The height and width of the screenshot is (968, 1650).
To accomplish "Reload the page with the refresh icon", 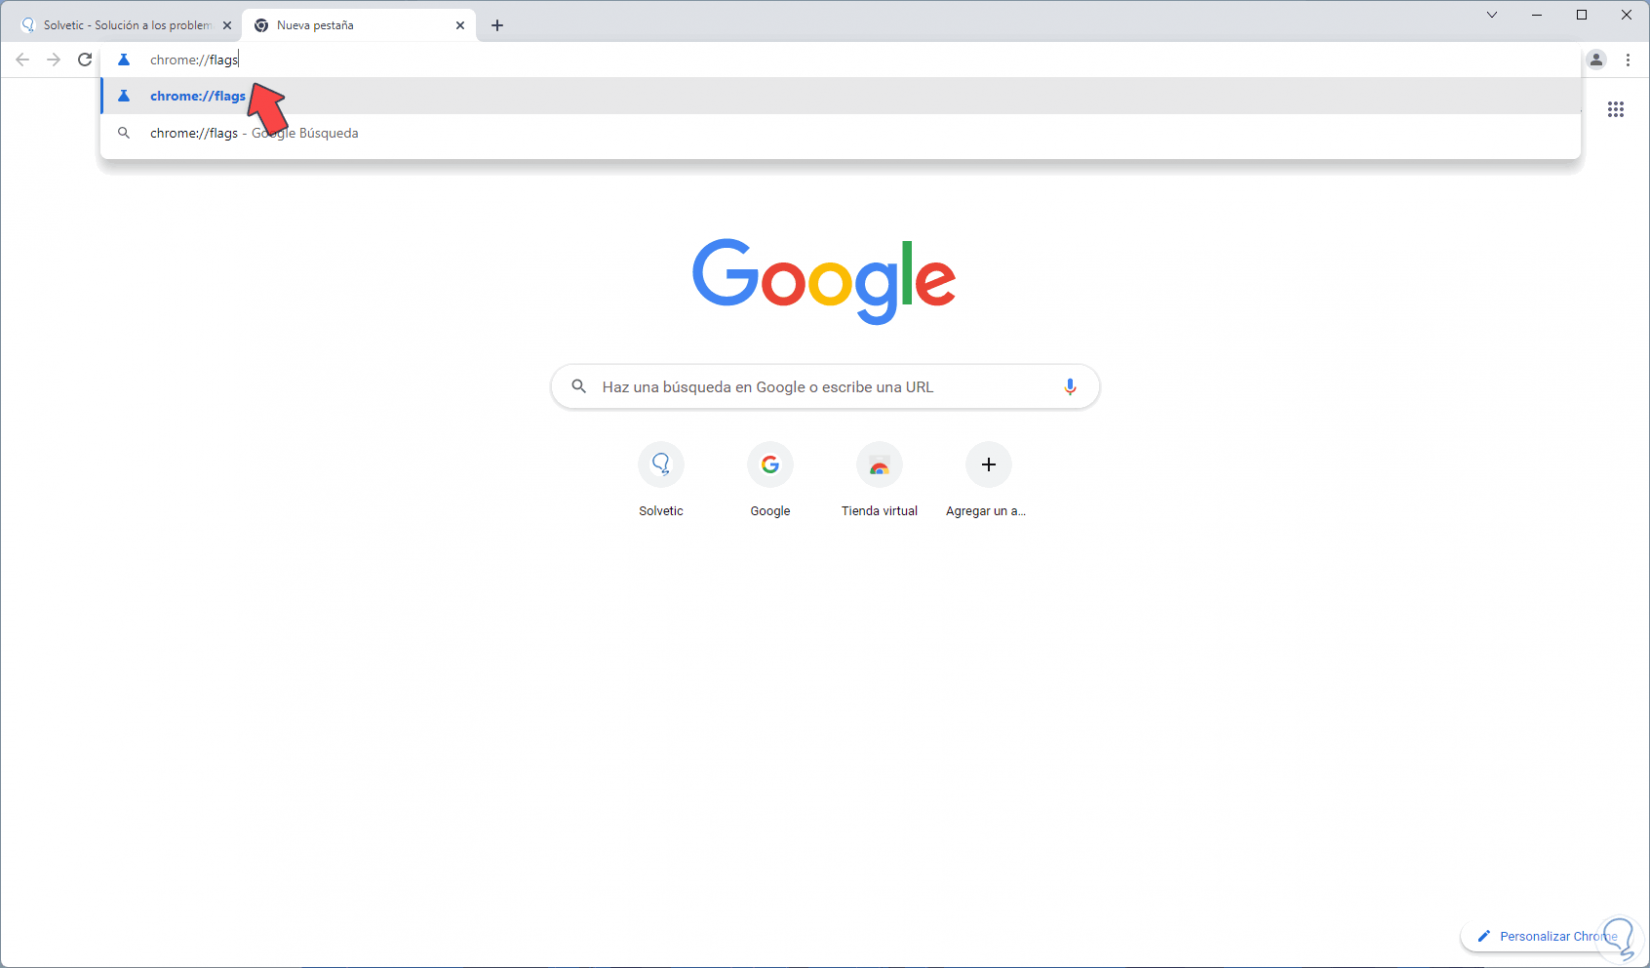I will click(85, 60).
